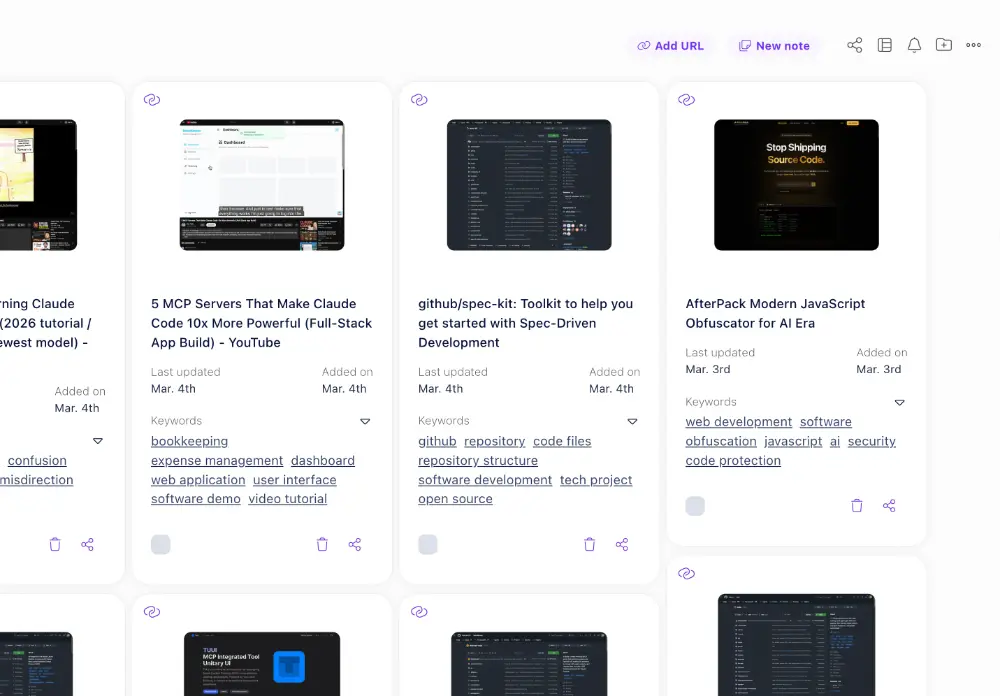
Task: Create a New note
Action: 774,46
